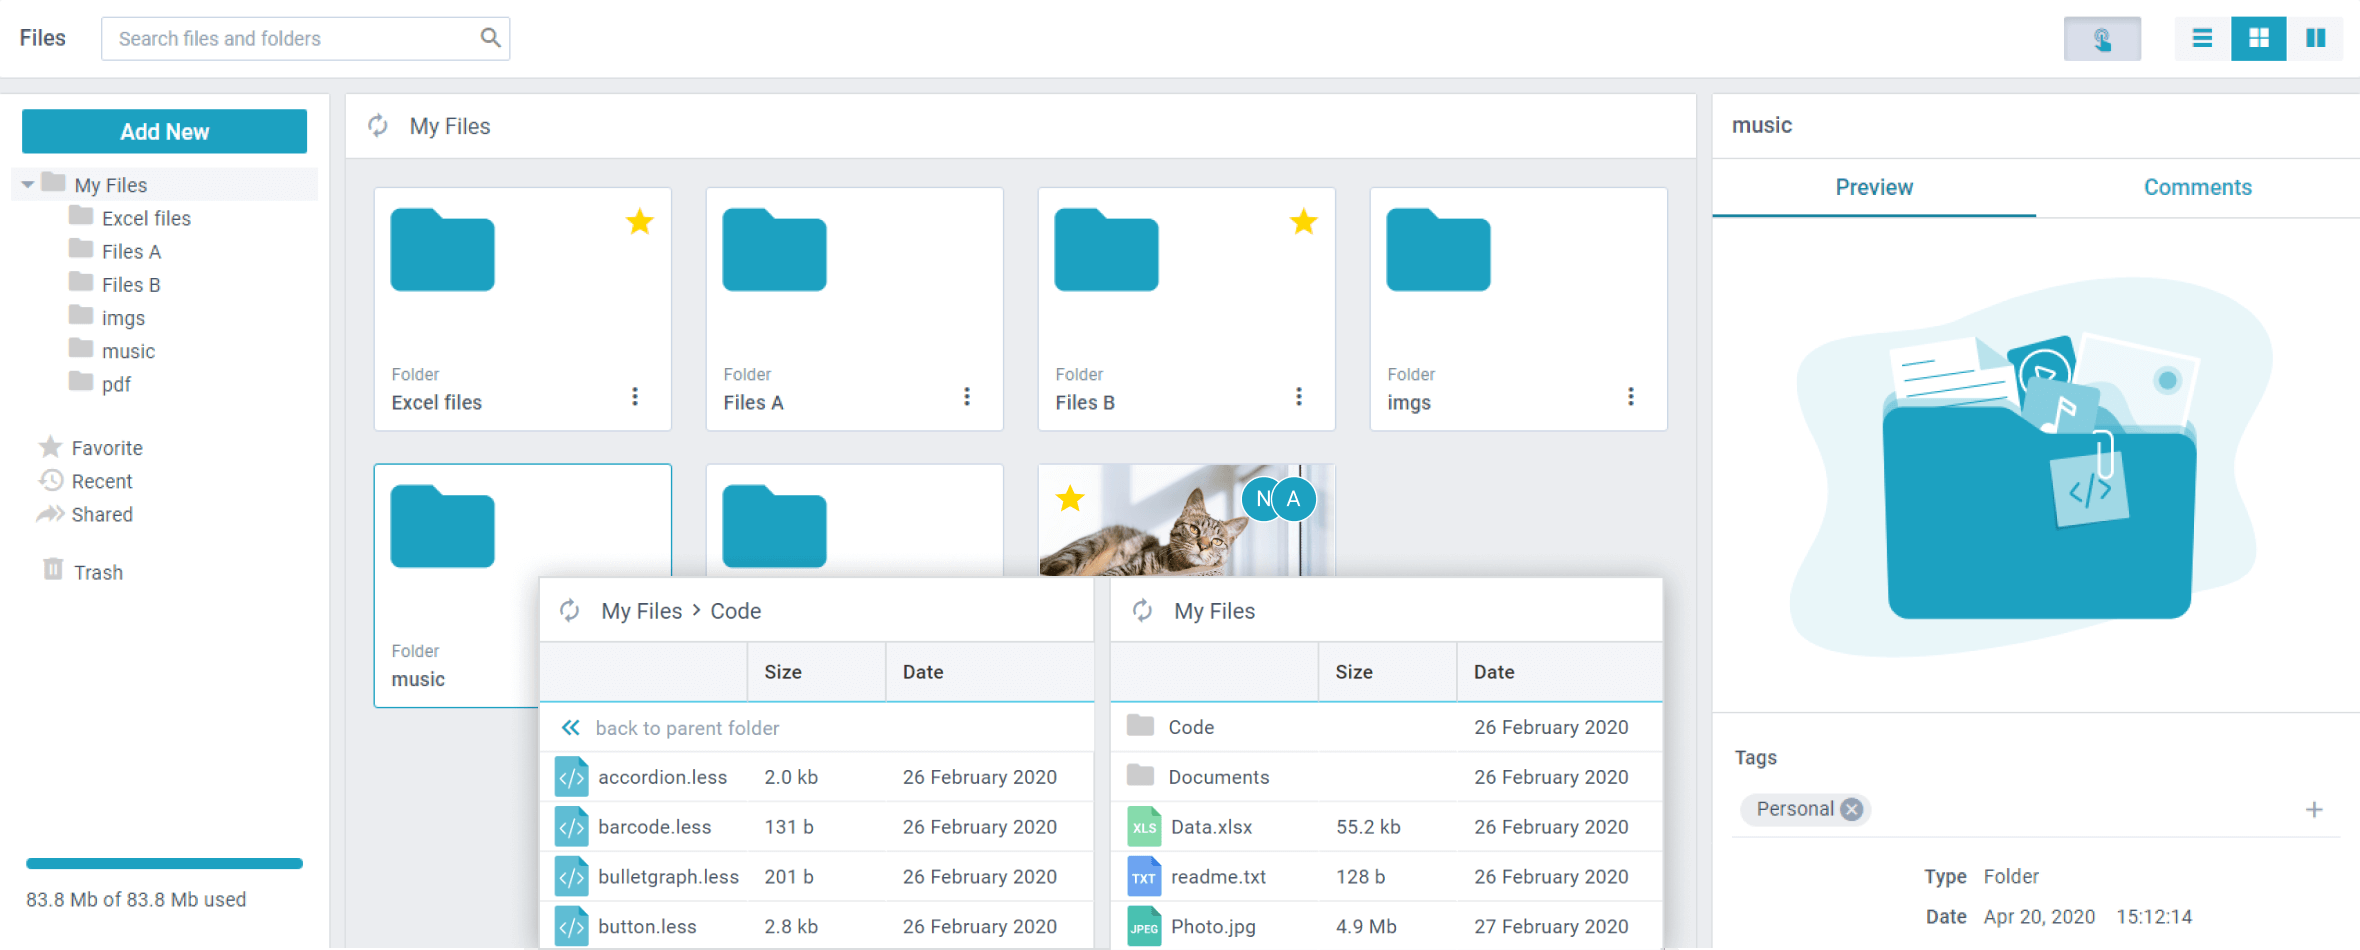Click the storage usage progress bar
2360x950 pixels.
click(164, 863)
